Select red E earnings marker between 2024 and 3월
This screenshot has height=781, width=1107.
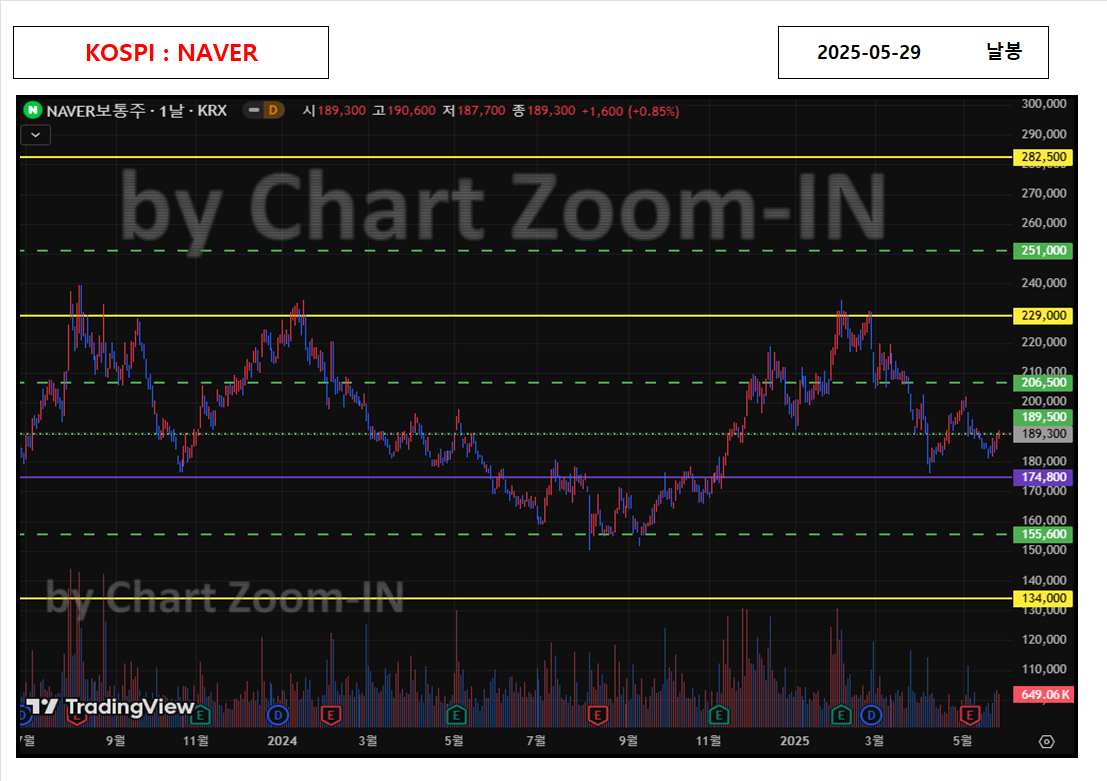point(330,715)
